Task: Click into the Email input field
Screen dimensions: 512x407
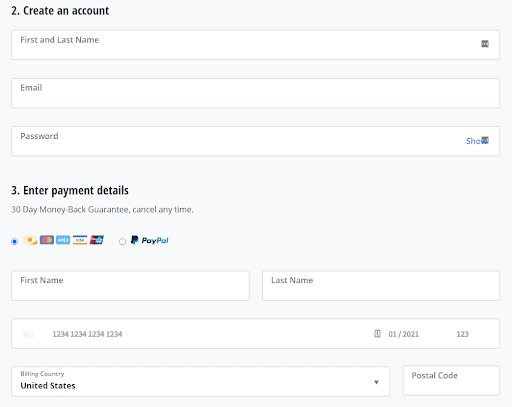Action: coord(255,93)
